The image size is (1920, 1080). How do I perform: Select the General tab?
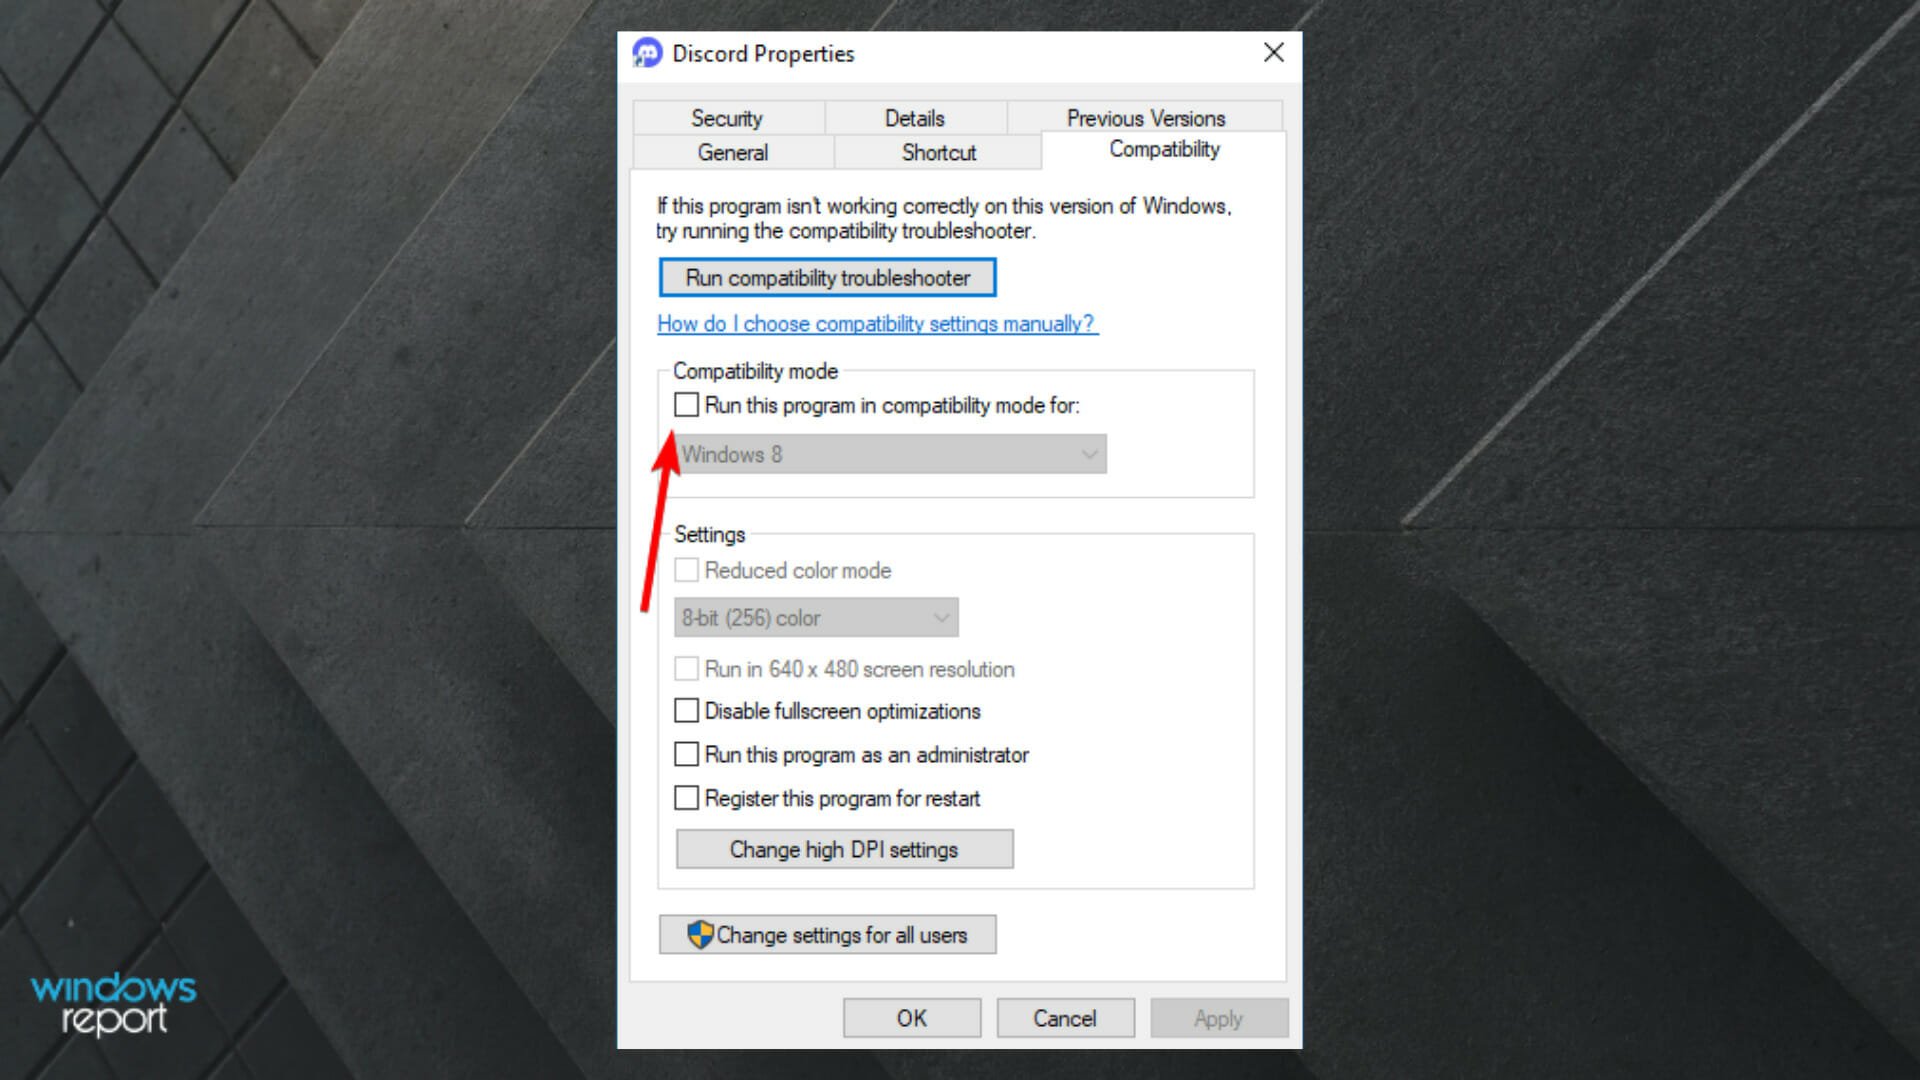733,152
